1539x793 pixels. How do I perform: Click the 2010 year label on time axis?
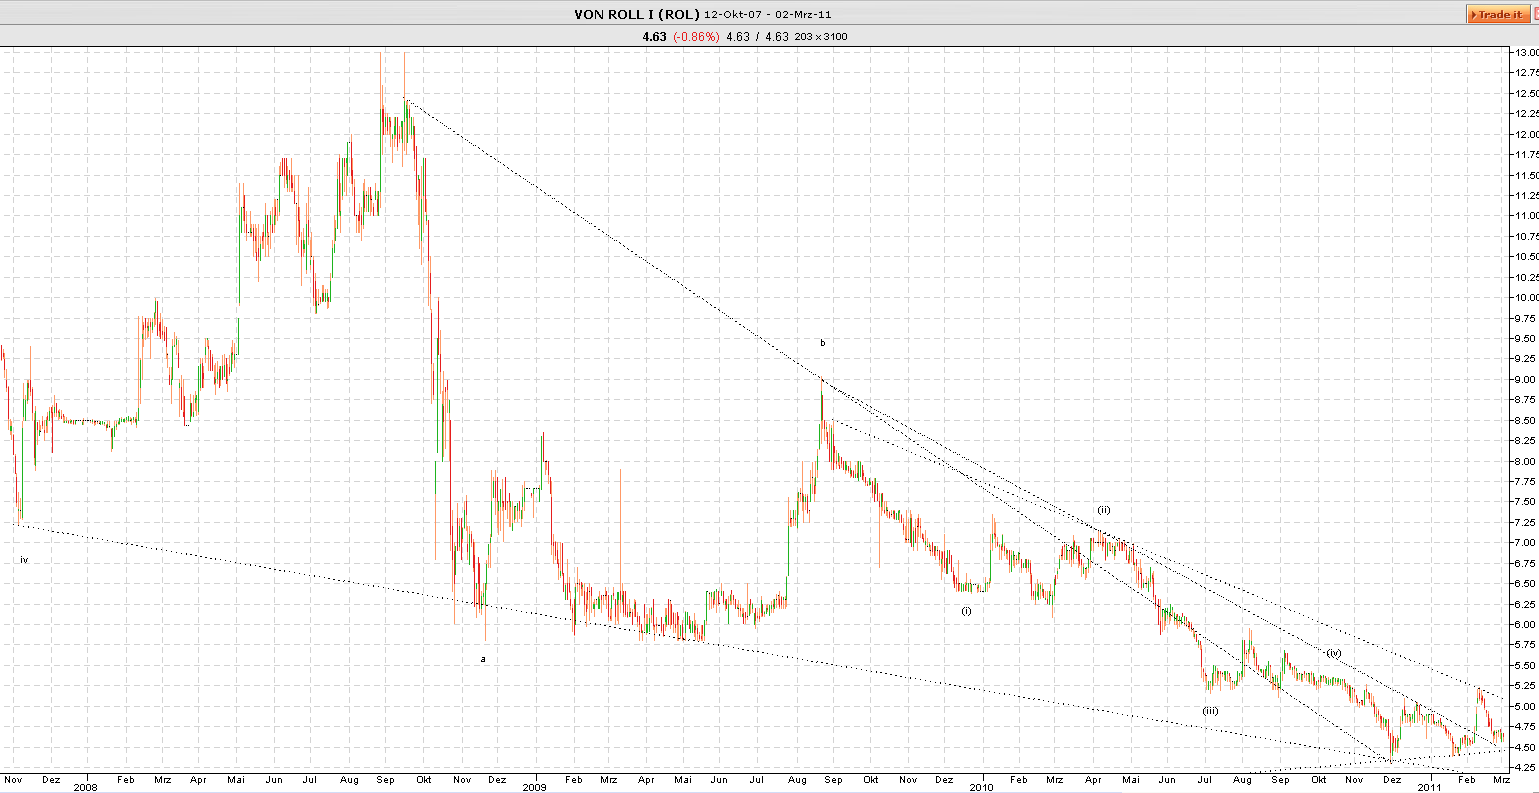(982, 787)
